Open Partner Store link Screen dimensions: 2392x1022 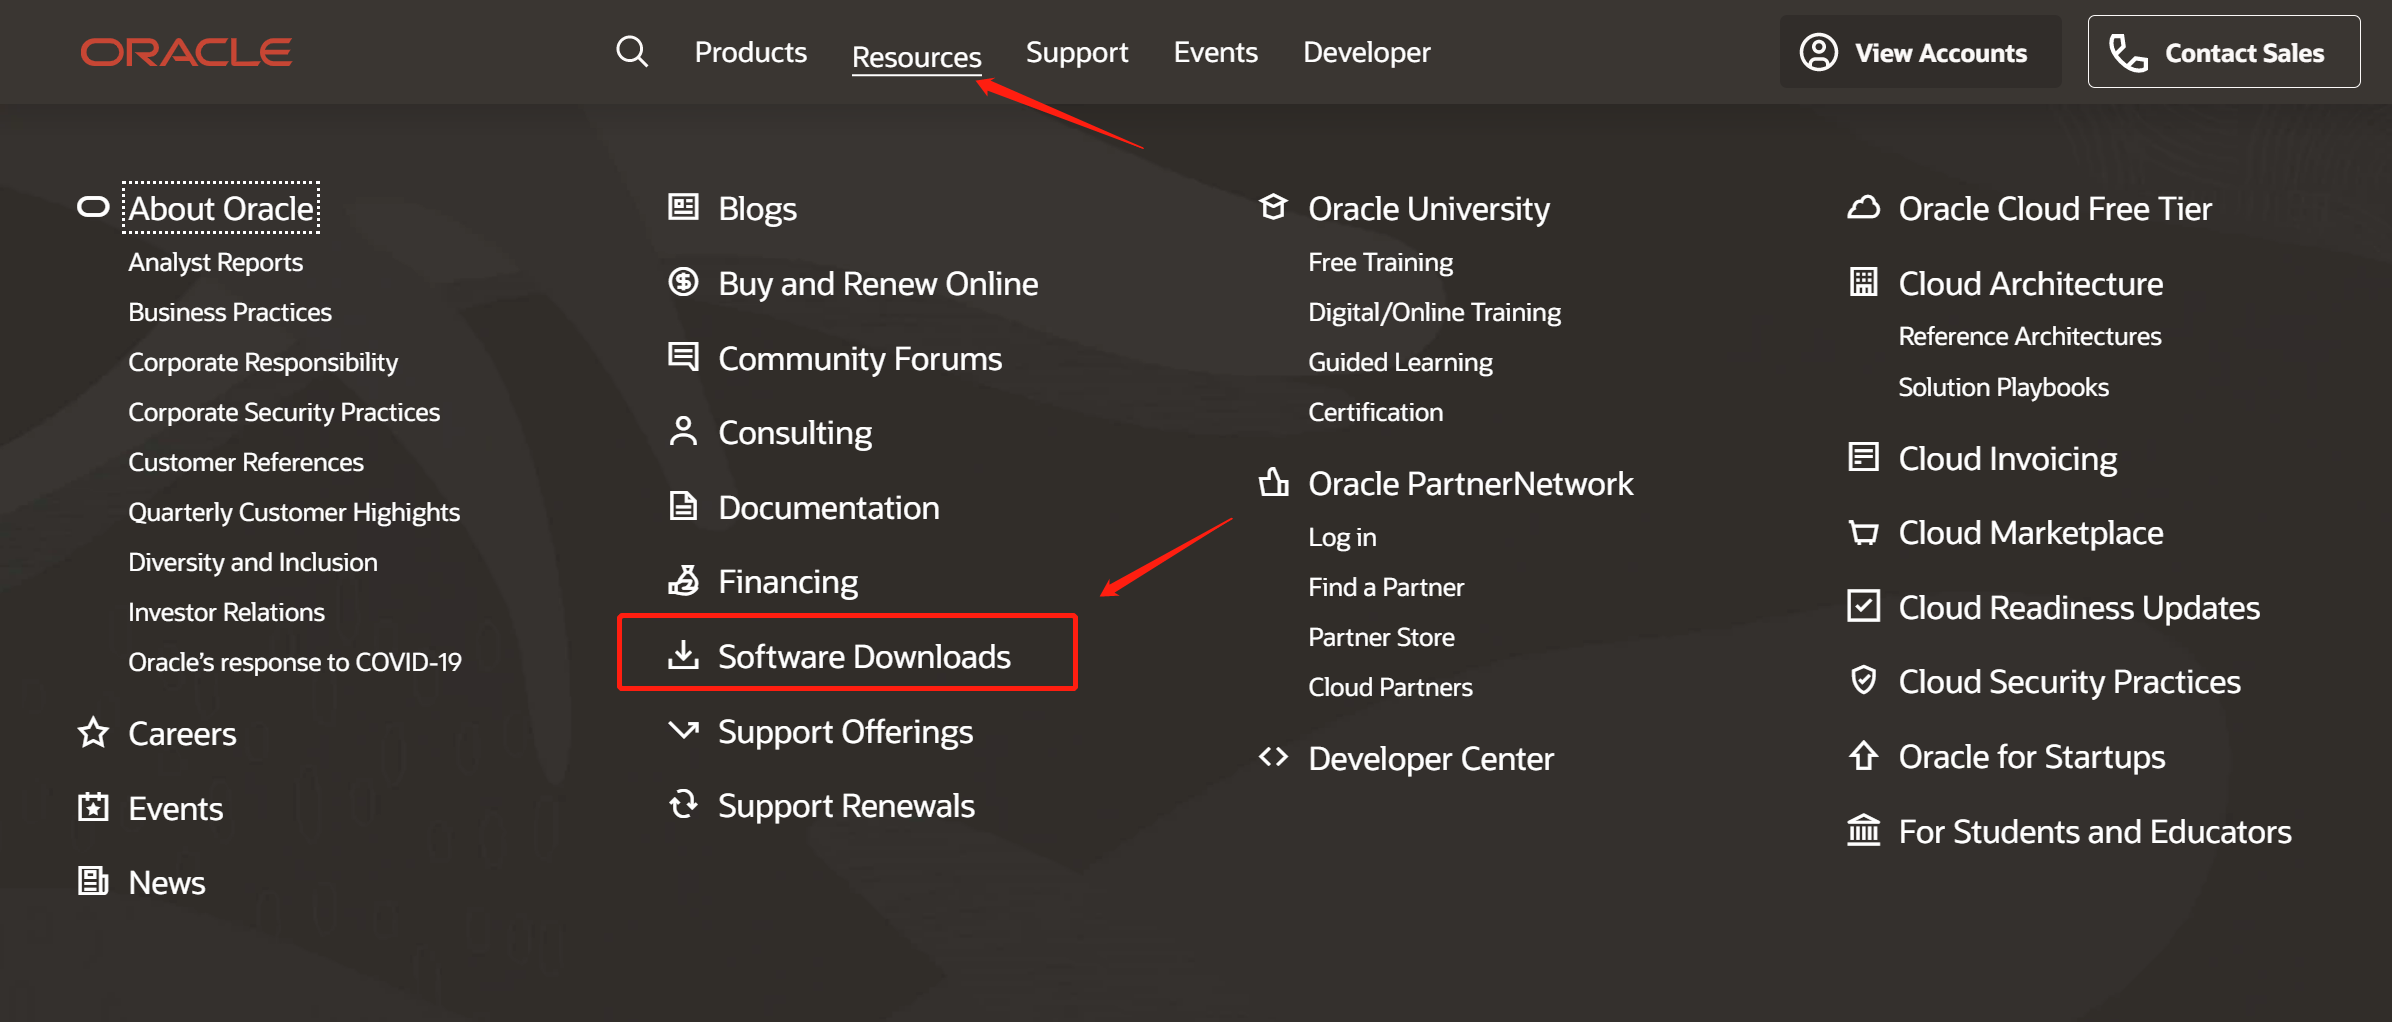(x=1382, y=637)
